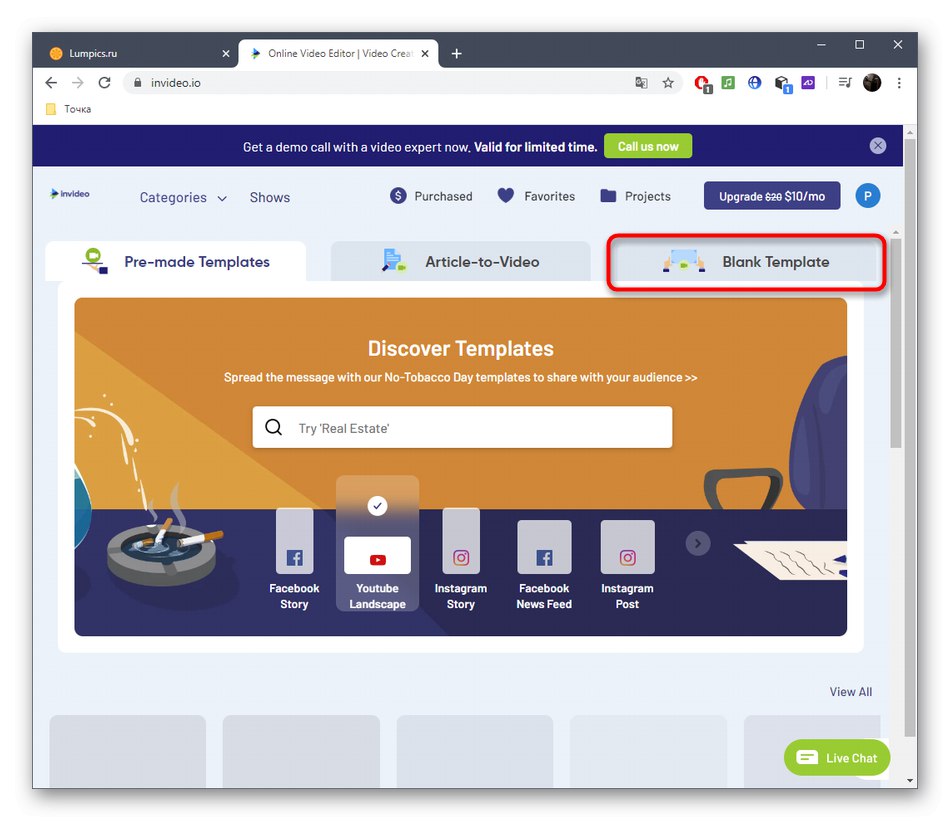Show next formats with arrow
Screen dimensions: 950x821
click(697, 543)
